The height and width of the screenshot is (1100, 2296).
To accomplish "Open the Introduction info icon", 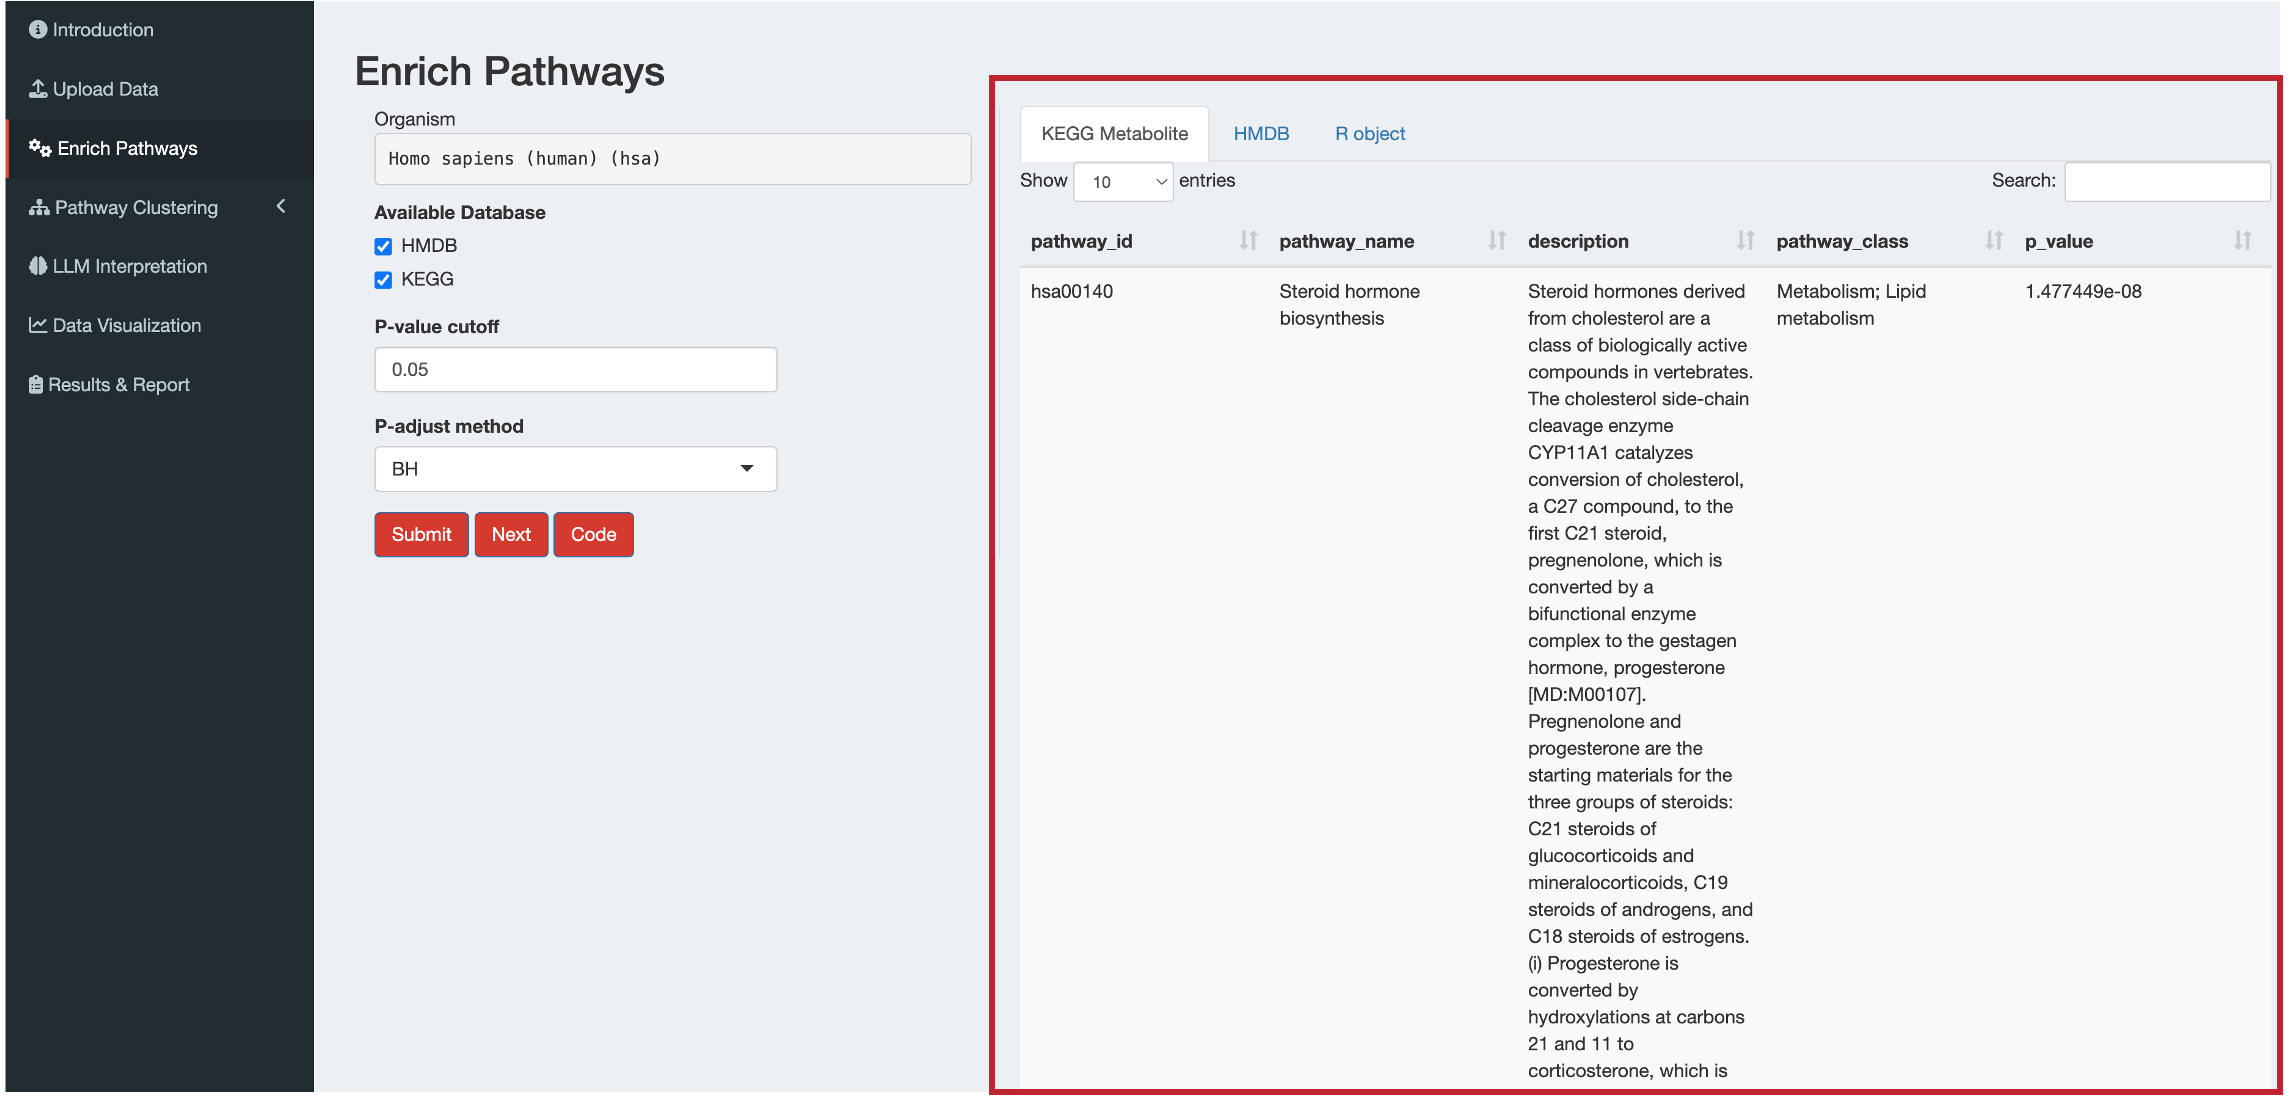I will tap(38, 30).
